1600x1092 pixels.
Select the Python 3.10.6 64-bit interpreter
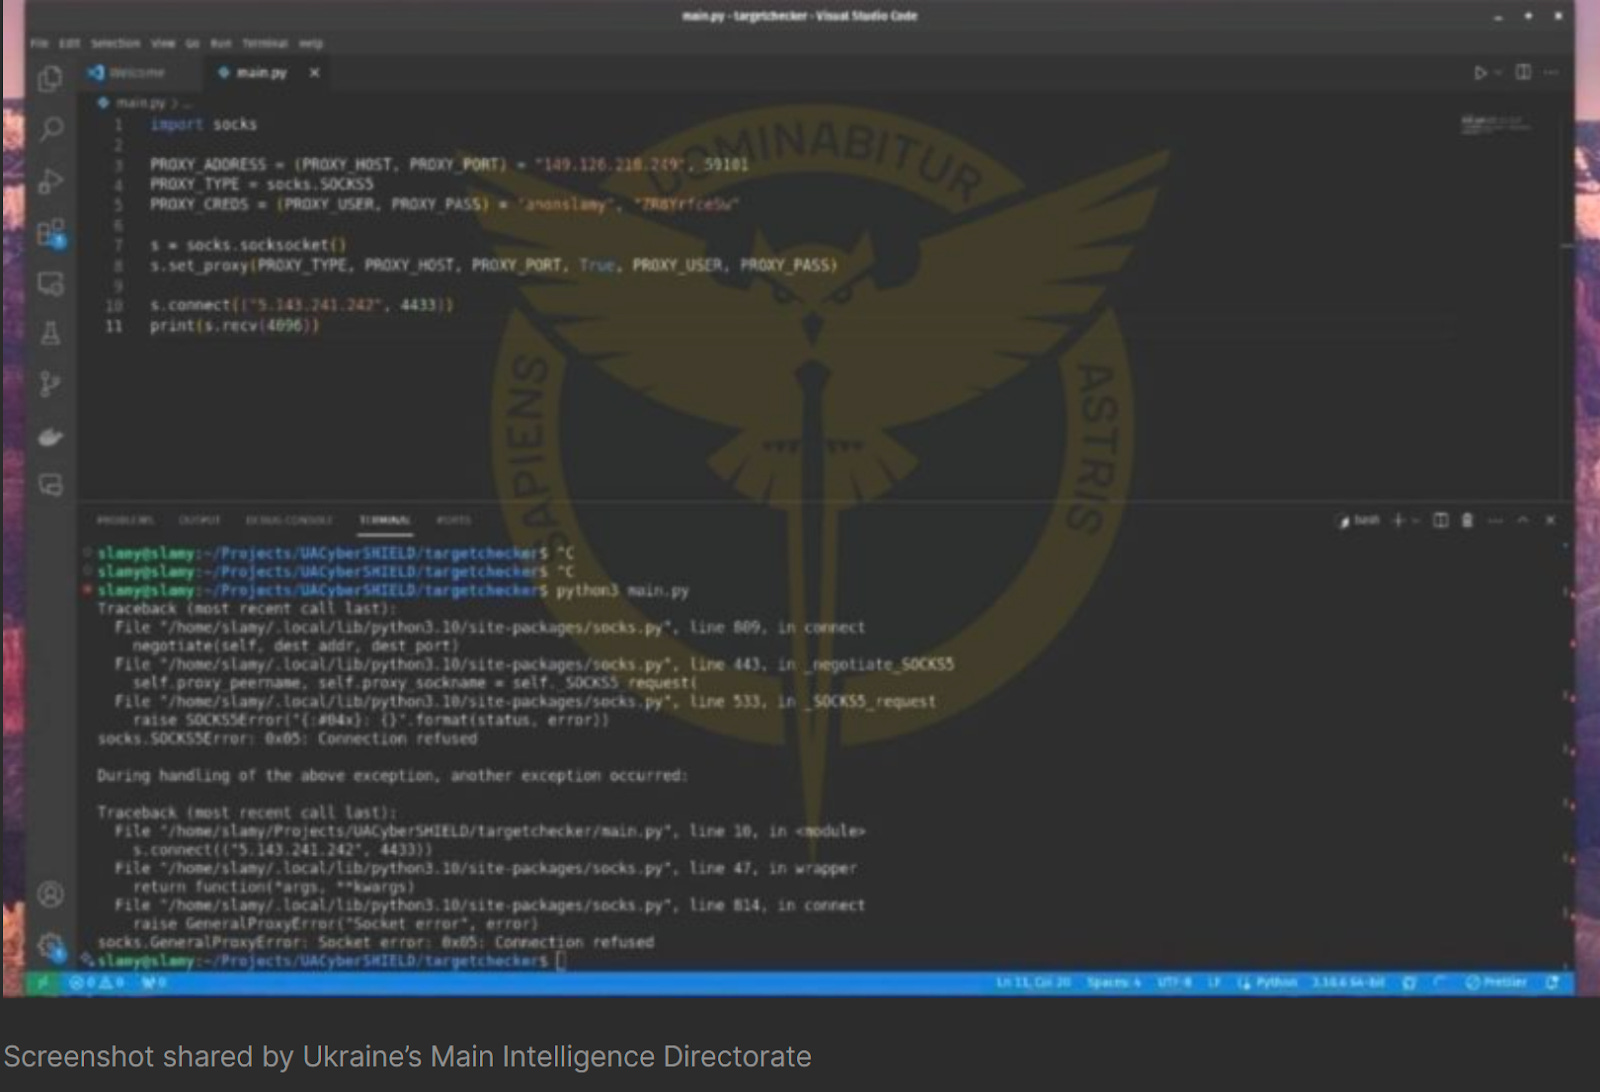point(1348,983)
